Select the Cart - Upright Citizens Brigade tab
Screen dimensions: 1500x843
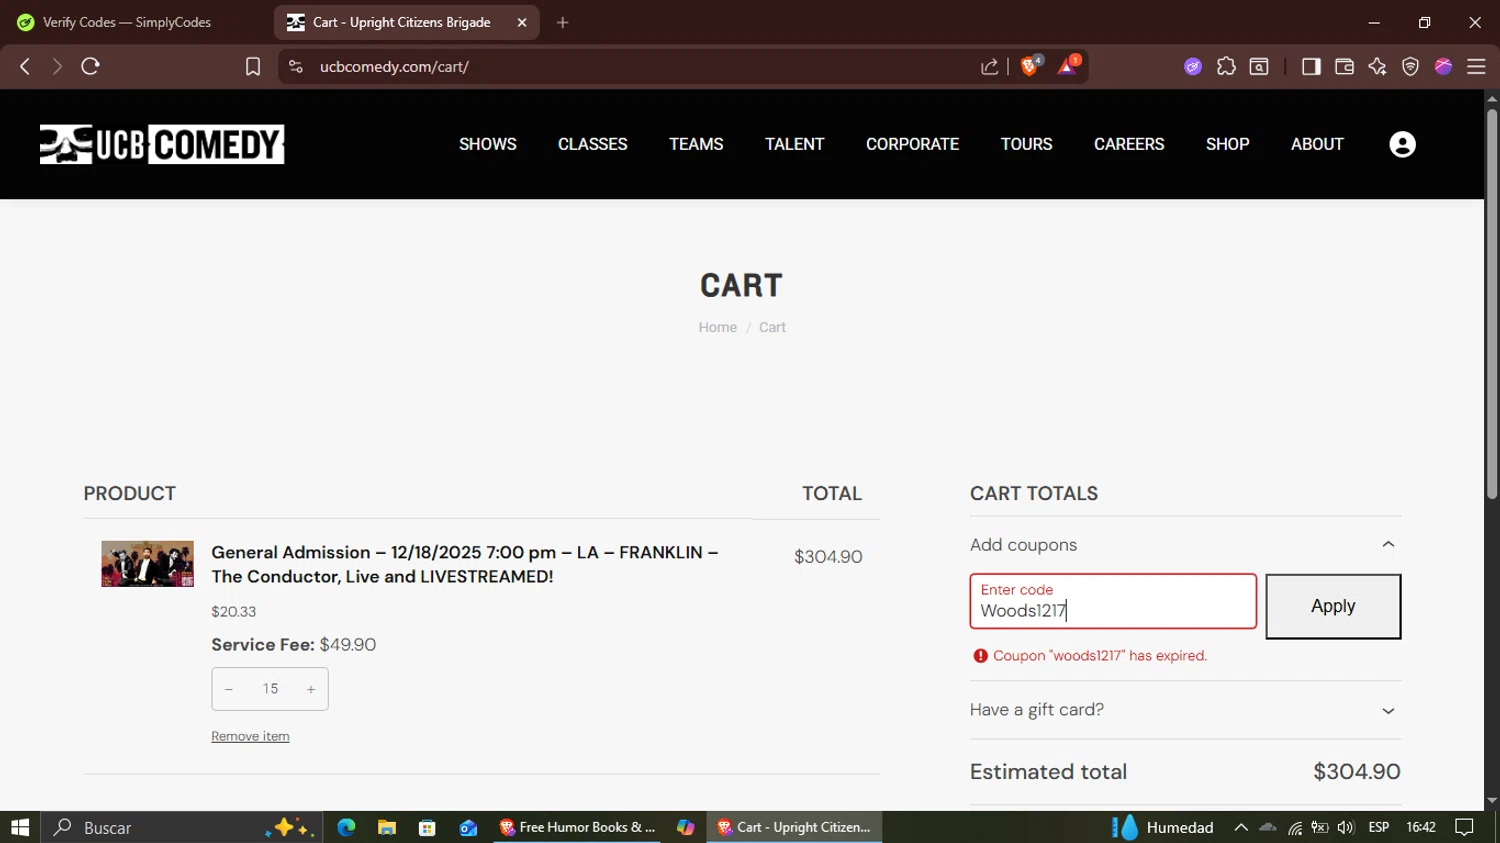pyautogui.click(x=406, y=22)
